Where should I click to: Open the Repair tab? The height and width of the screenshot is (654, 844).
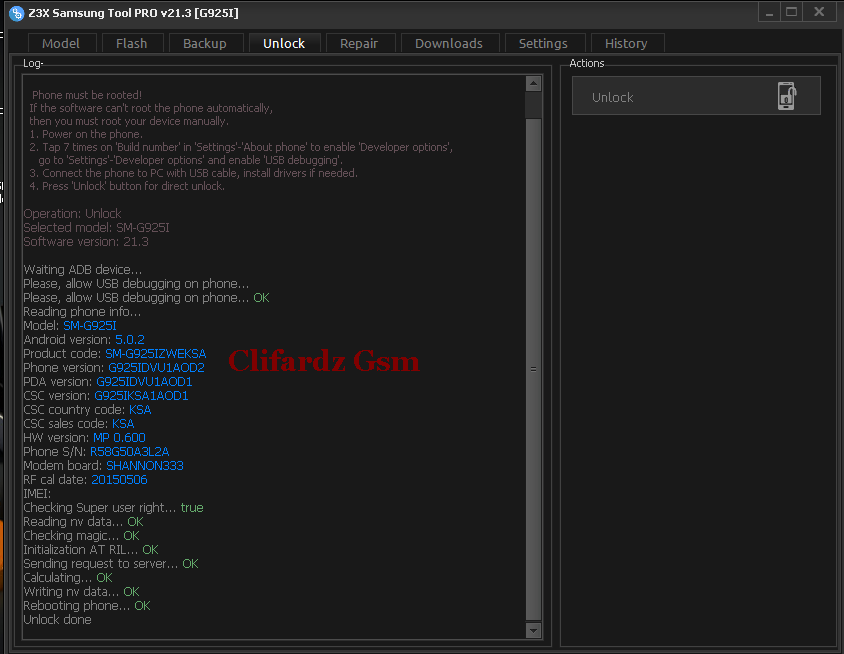(x=359, y=43)
